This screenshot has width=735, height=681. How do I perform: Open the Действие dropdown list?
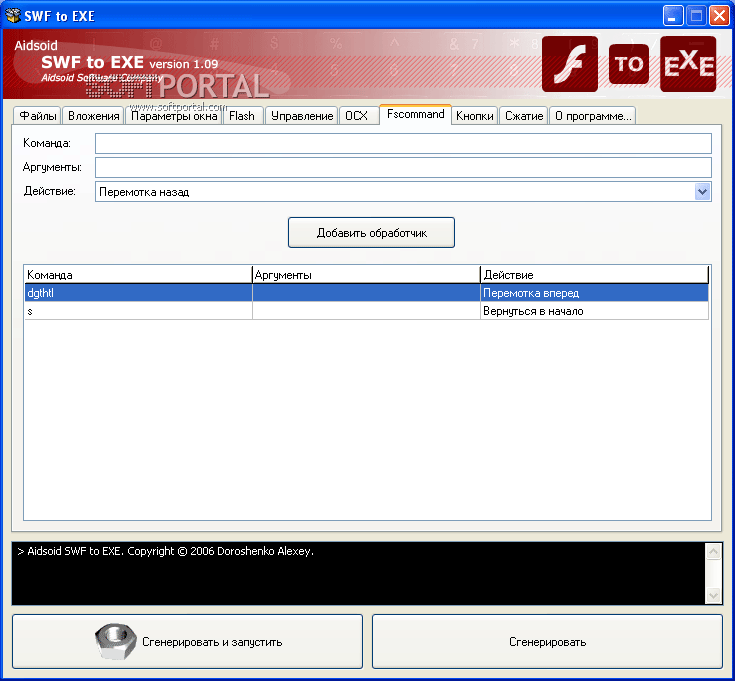click(x=702, y=192)
